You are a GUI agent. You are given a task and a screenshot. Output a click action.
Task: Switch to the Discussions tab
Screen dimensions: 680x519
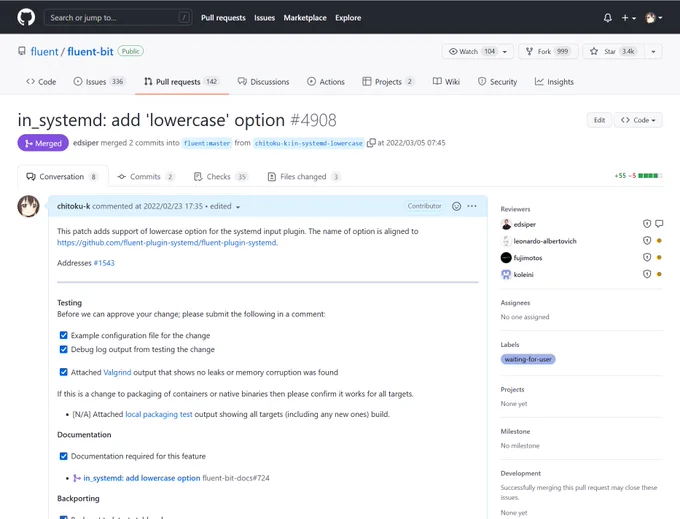pyautogui.click(x=263, y=82)
